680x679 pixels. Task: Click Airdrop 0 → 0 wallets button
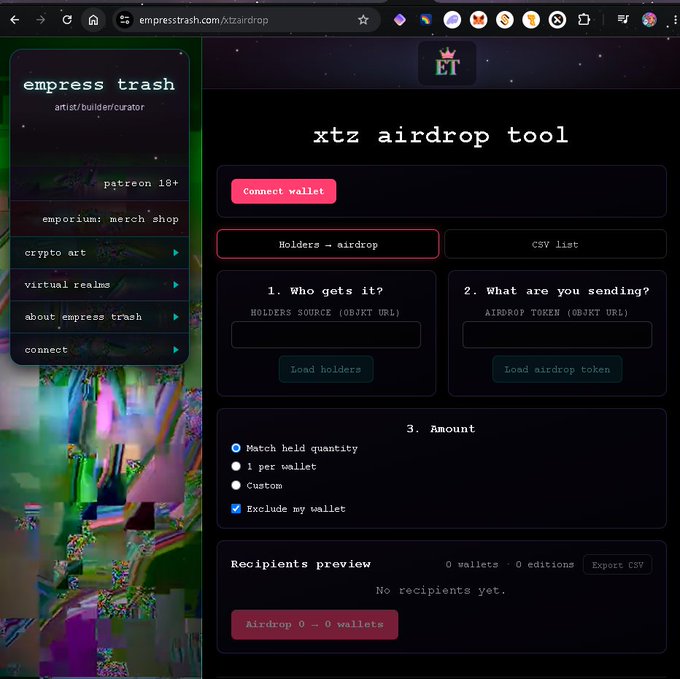[x=314, y=624]
